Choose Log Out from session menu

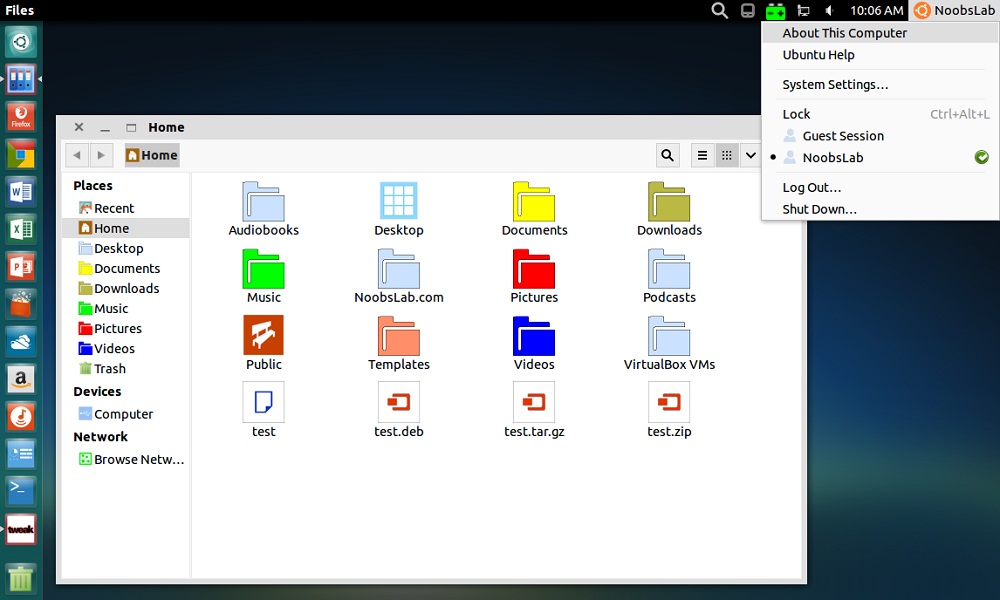880,187
